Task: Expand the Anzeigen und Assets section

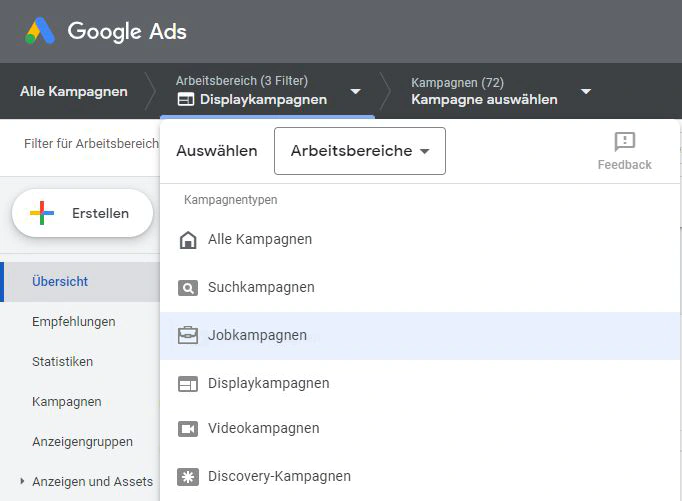Action: [22, 481]
